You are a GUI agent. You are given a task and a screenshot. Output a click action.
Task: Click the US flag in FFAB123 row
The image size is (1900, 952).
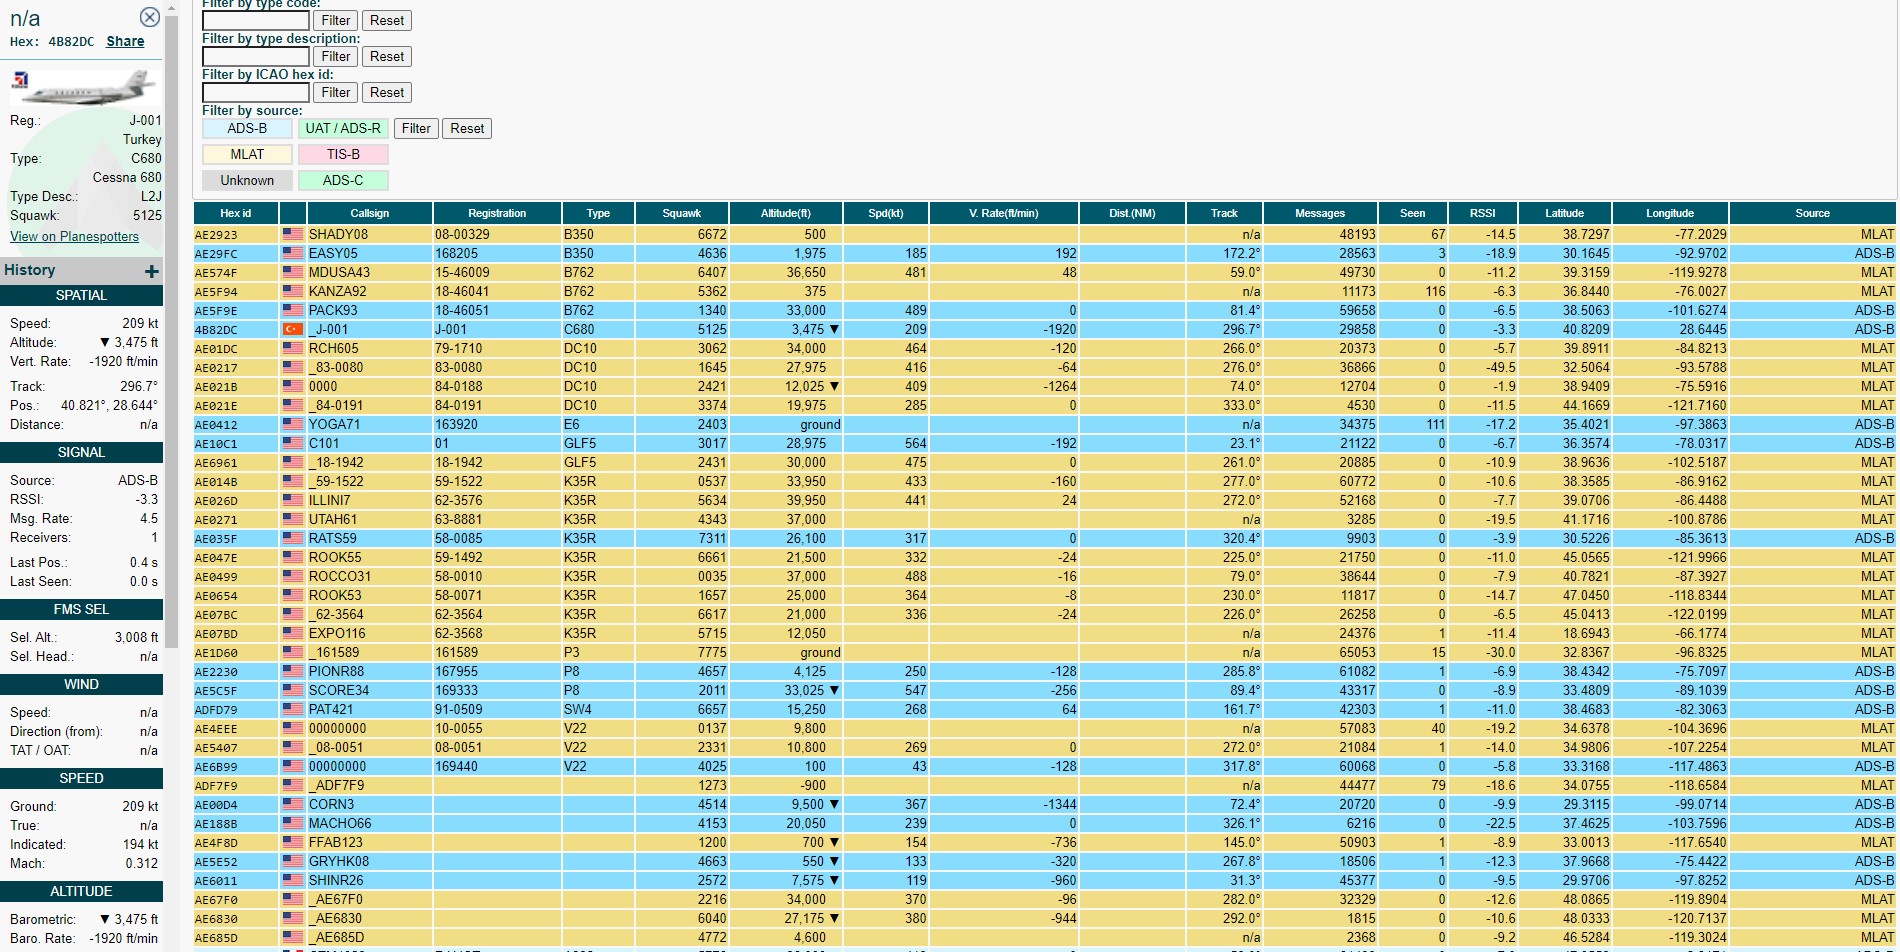coord(292,842)
